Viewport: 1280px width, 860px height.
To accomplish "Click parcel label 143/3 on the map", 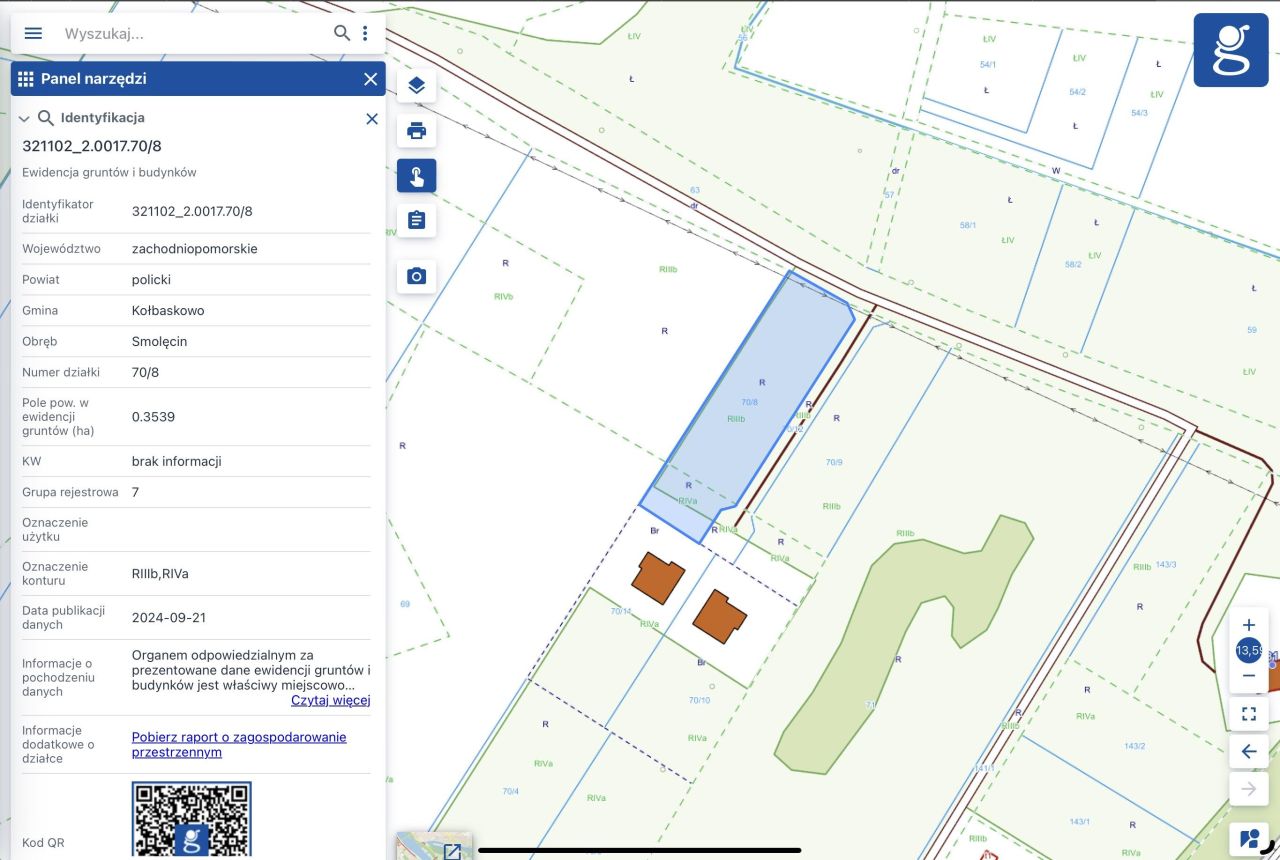I will pyautogui.click(x=1166, y=565).
